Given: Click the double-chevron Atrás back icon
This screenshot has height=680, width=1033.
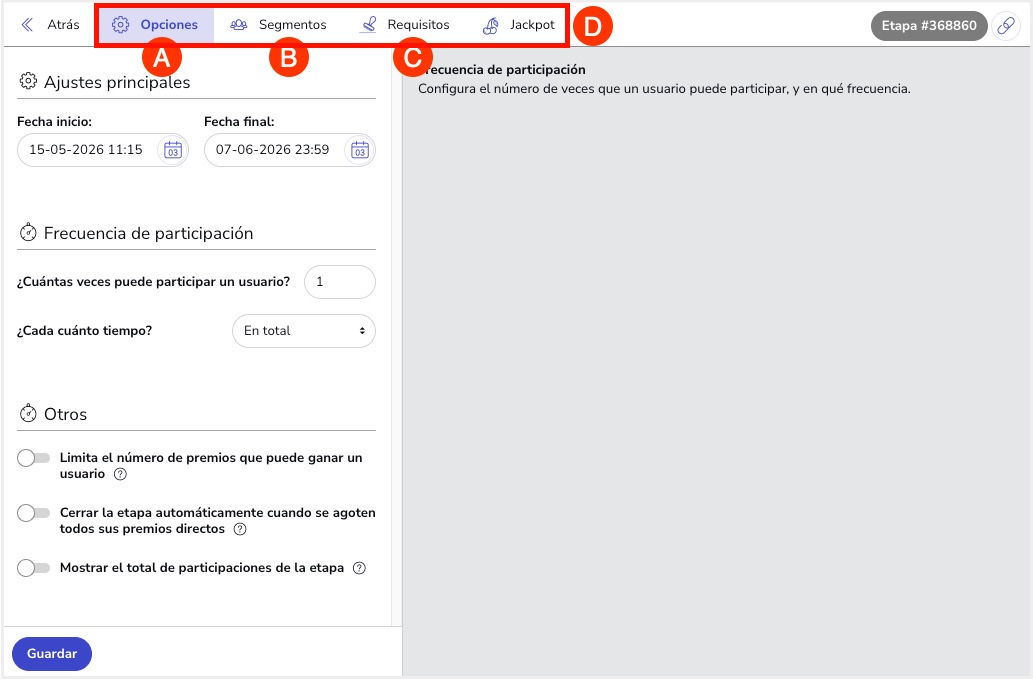Looking at the screenshot, I should (27, 25).
